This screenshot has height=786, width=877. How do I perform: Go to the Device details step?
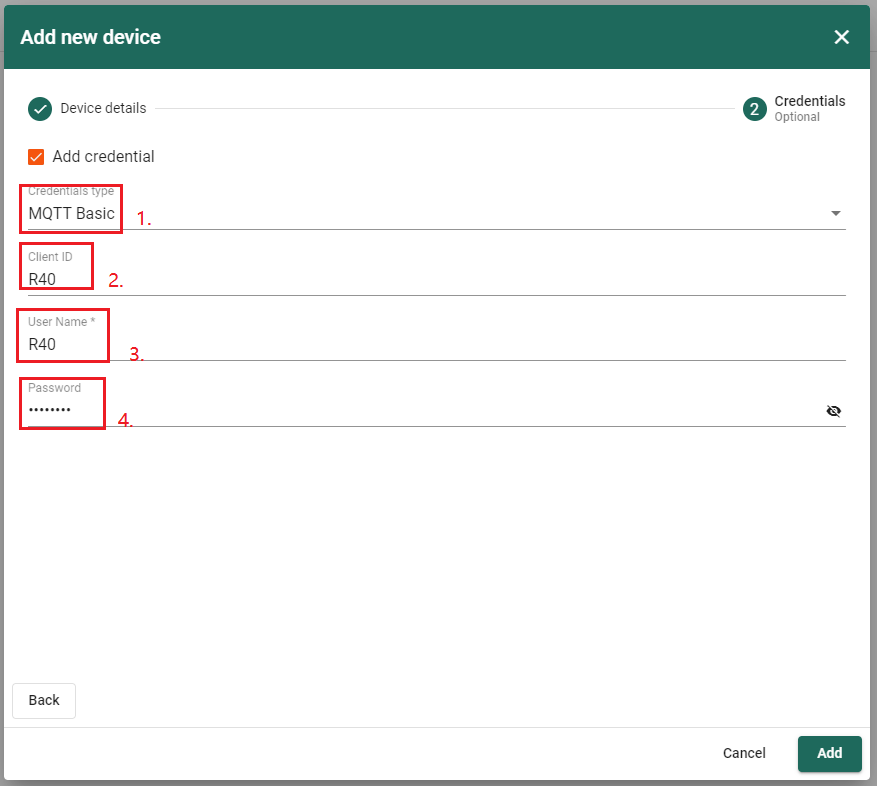pyautogui.click(x=103, y=108)
